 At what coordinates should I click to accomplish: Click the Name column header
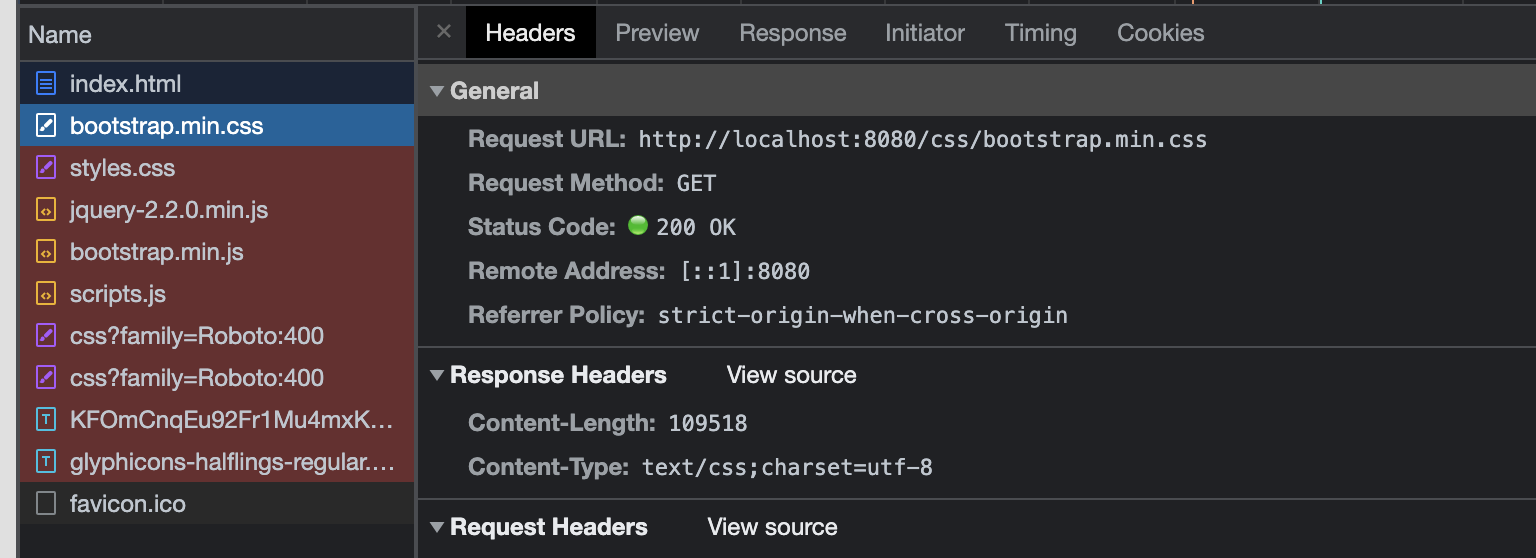tap(60, 35)
